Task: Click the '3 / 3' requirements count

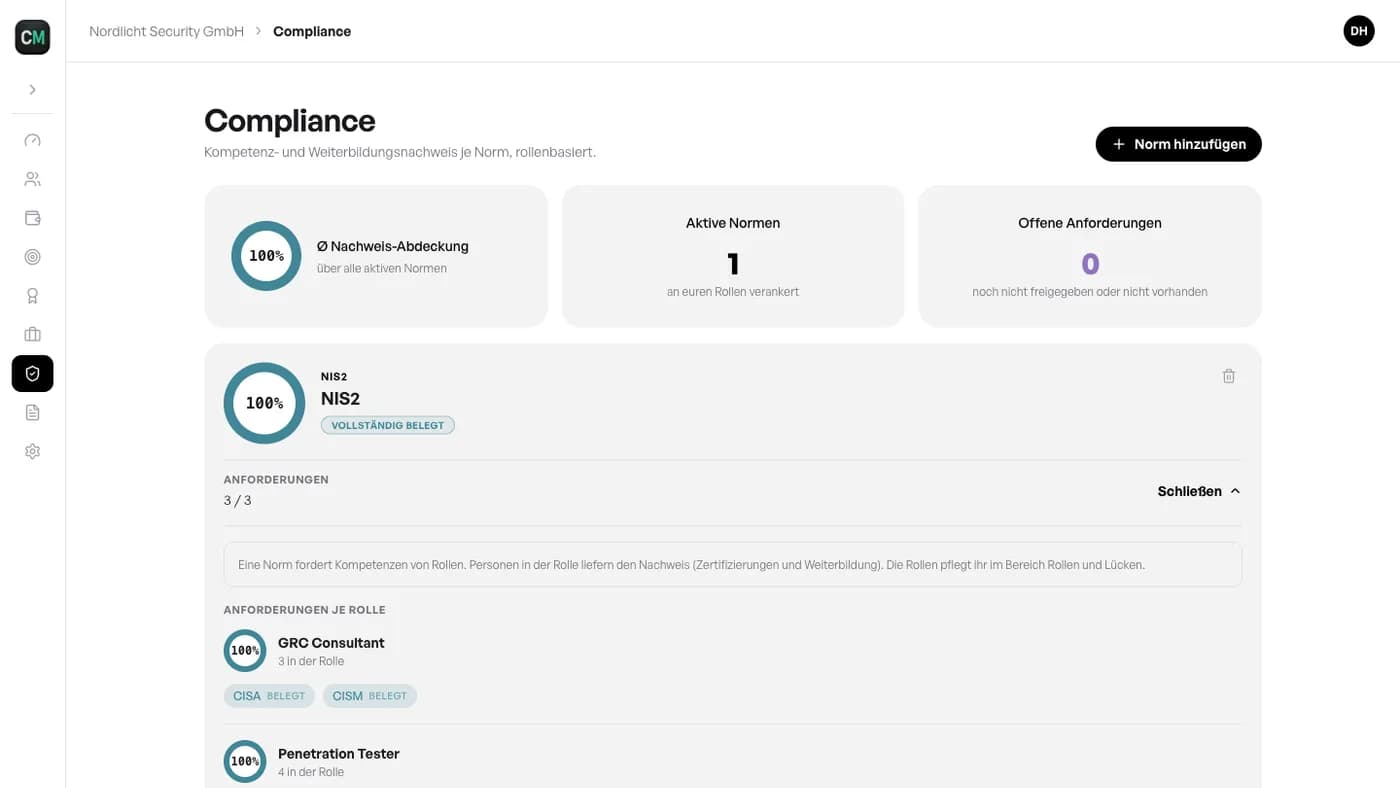Action: click(x=238, y=500)
